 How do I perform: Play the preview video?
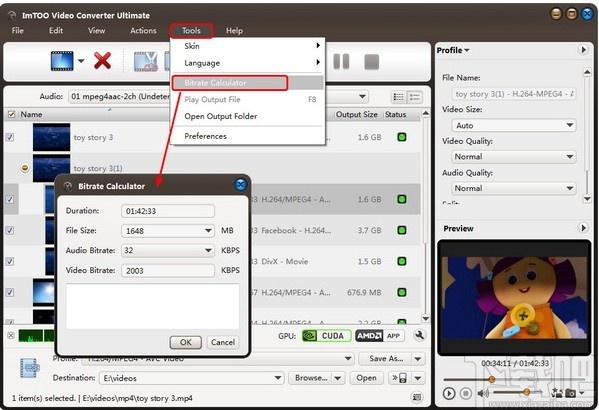click(449, 393)
